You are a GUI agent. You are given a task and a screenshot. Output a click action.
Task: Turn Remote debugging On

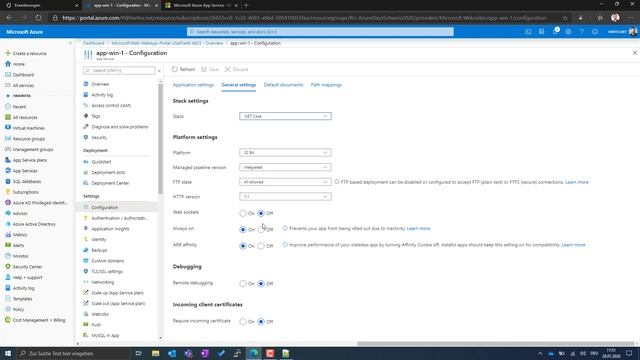[243, 283]
